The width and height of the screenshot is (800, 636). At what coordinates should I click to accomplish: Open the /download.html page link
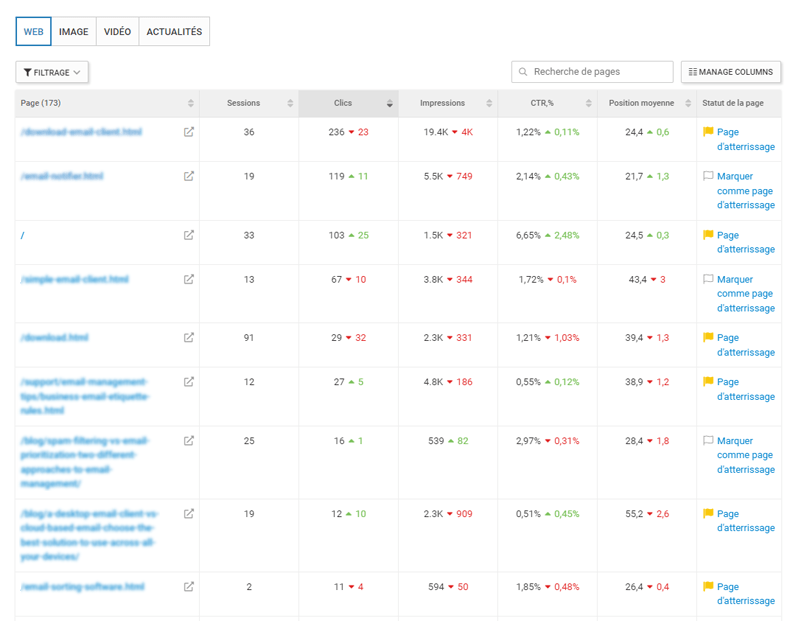click(55, 338)
